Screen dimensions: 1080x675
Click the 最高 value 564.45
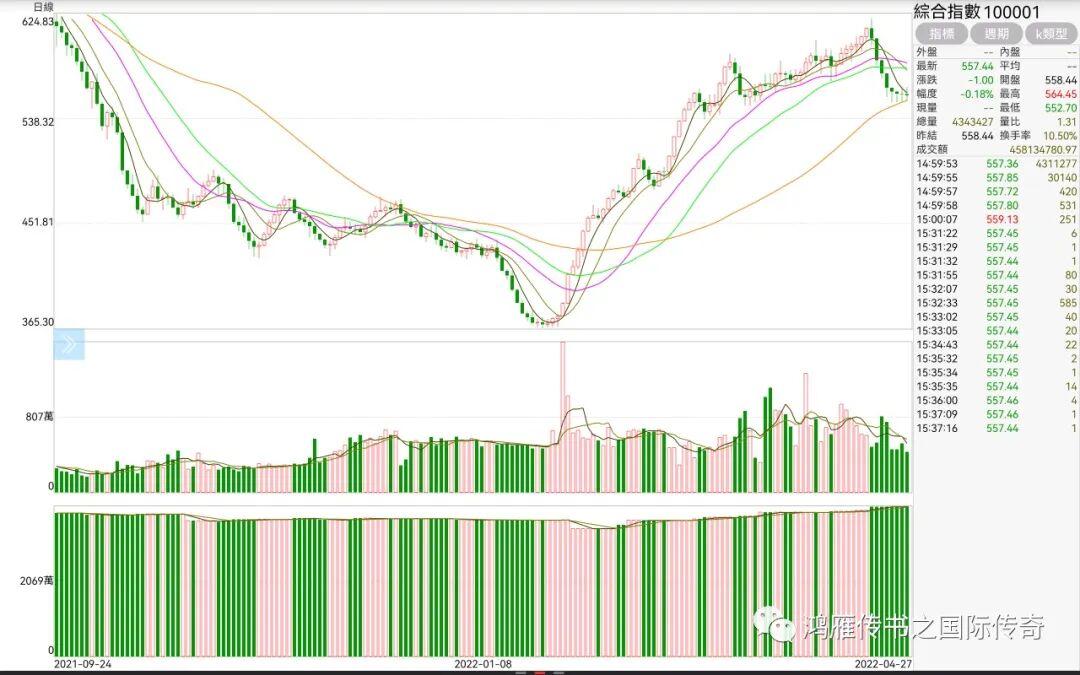point(1061,94)
